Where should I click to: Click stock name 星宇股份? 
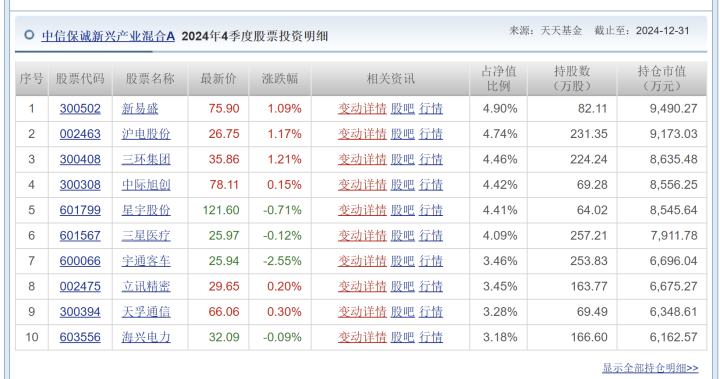point(146,210)
